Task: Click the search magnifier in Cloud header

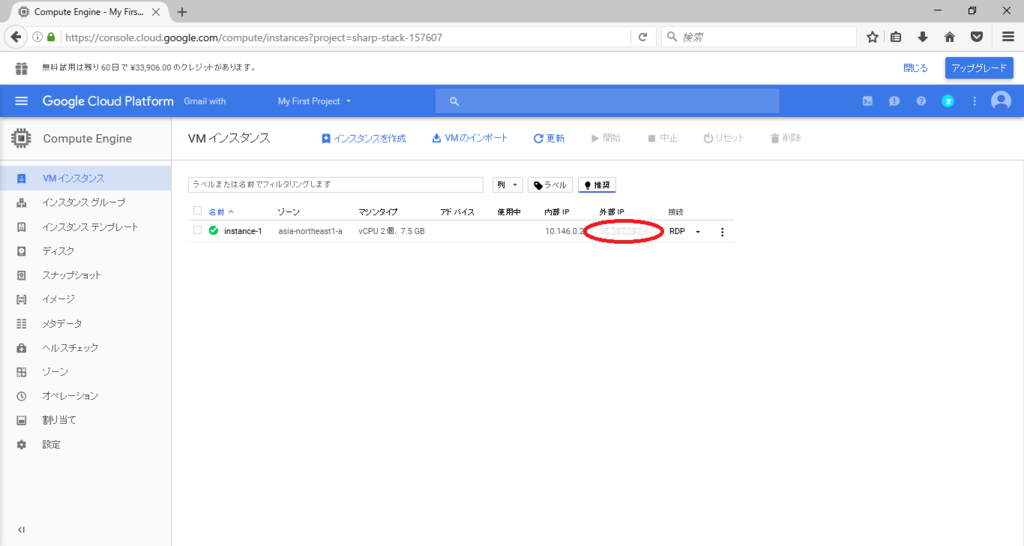Action: click(x=455, y=101)
